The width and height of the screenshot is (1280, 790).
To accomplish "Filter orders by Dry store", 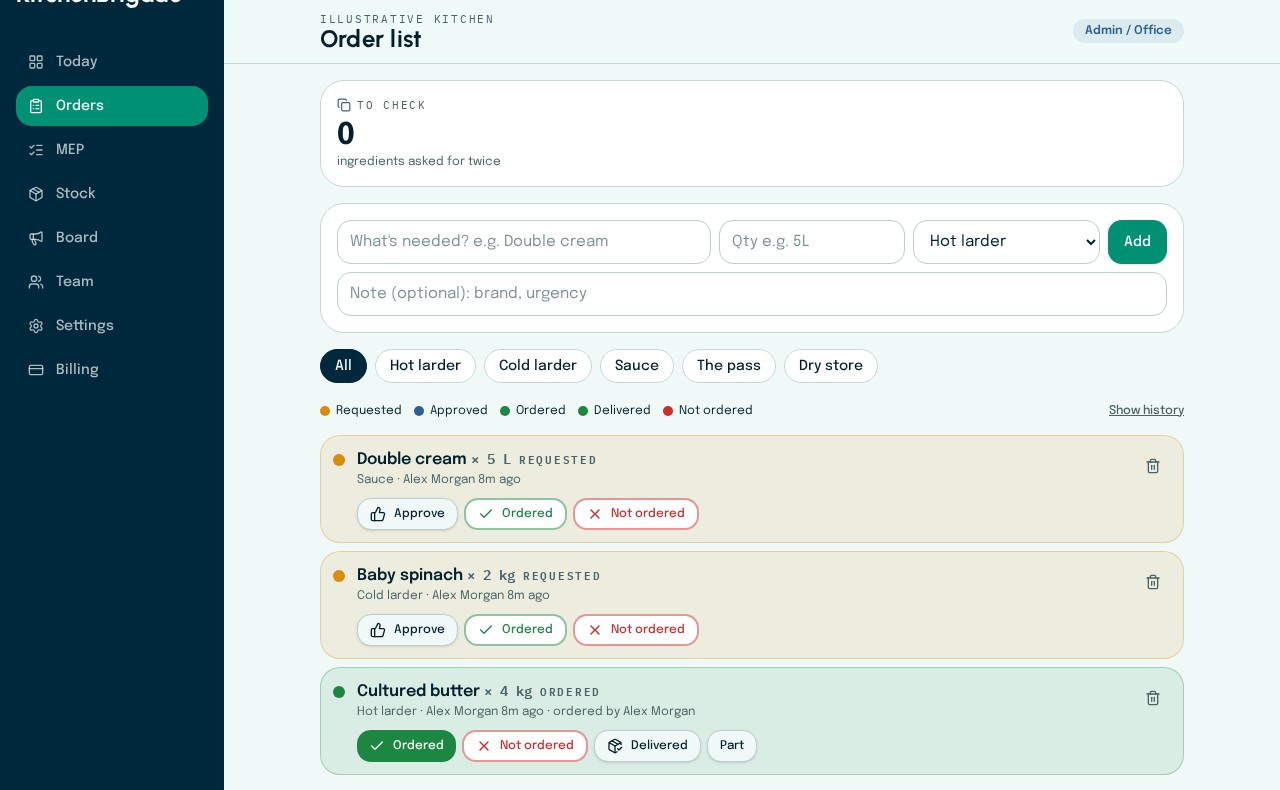I will click(831, 366).
